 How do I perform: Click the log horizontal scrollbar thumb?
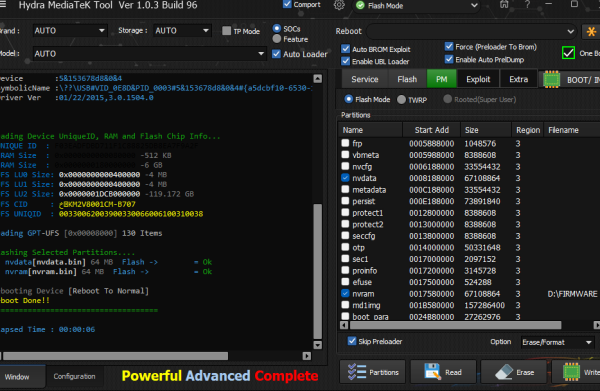pyautogui.click(x=115, y=356)
